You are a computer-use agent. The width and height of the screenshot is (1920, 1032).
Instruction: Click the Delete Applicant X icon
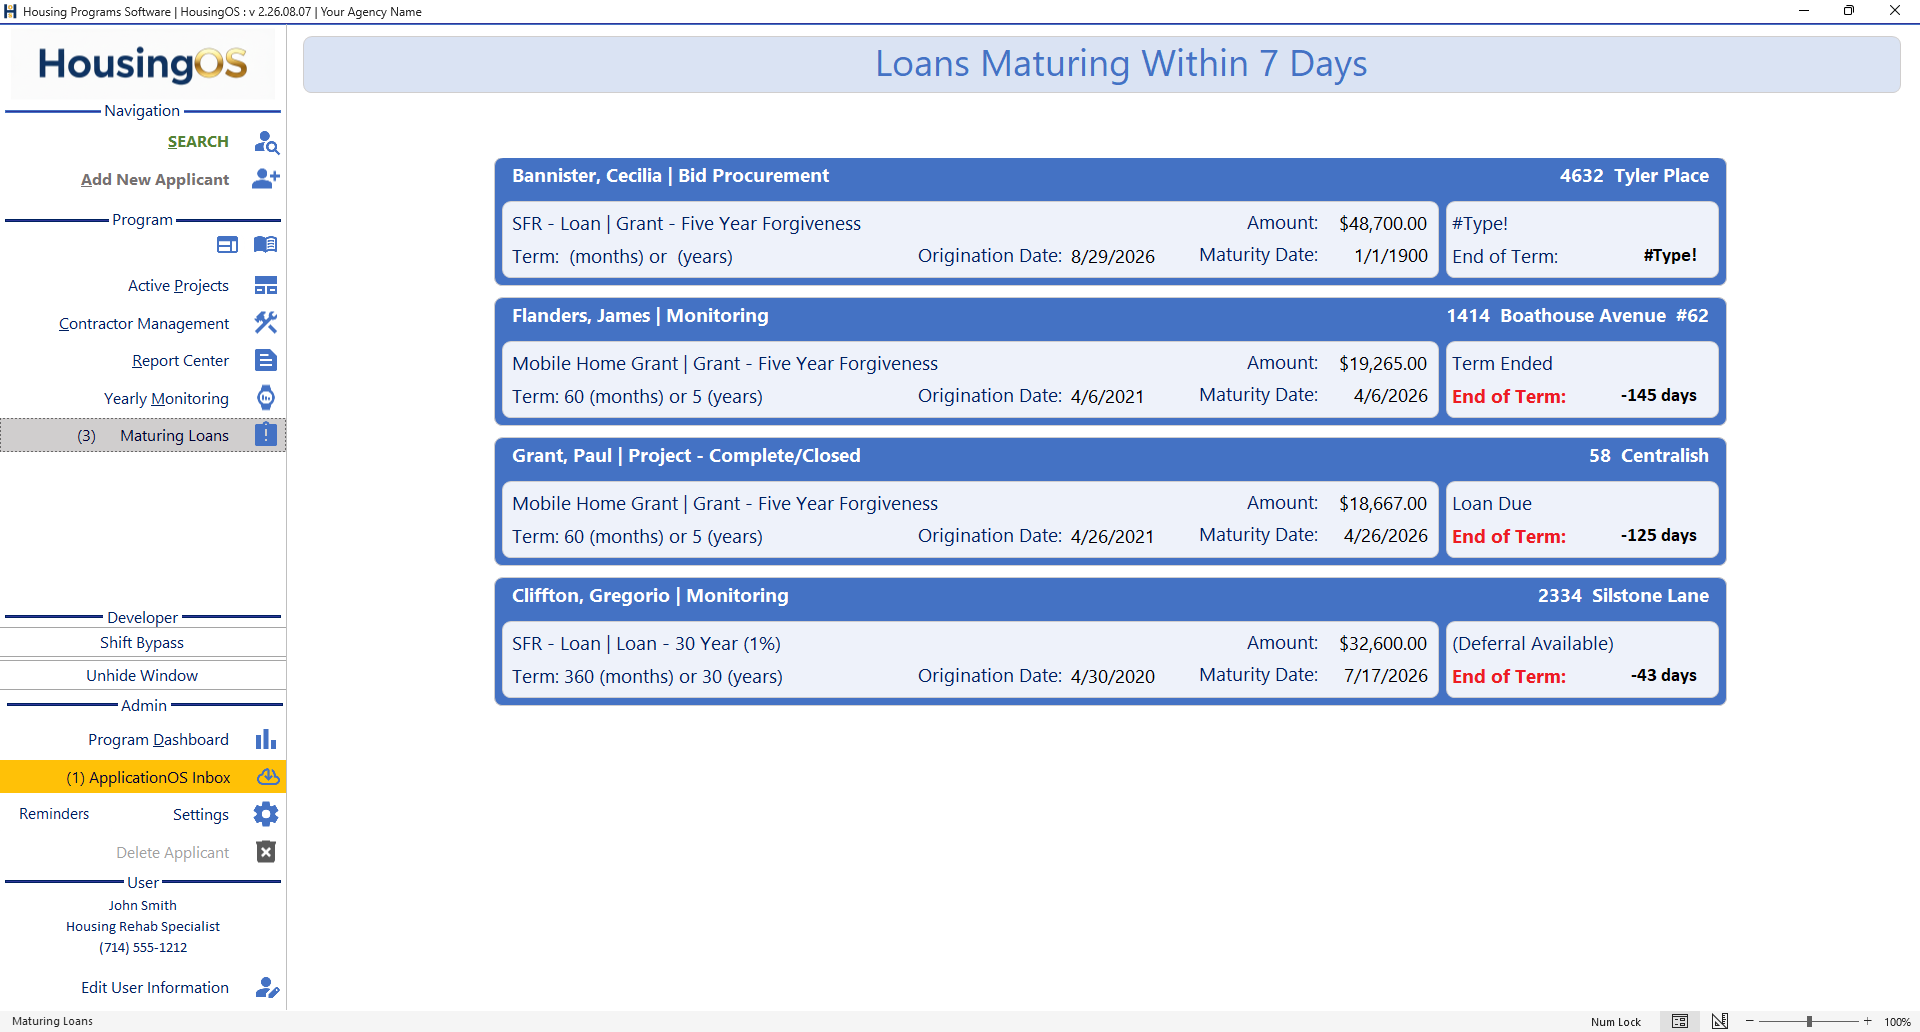click(266, 852)
